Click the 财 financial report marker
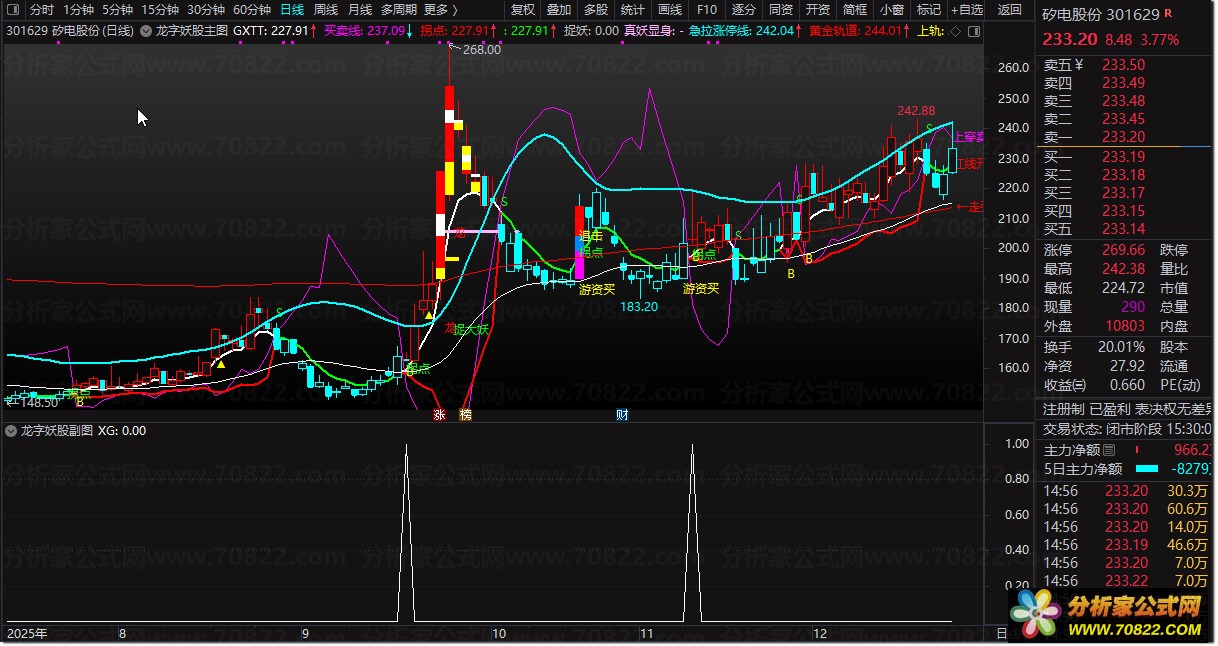The image size is (1218, 646). tap(622, 414)
